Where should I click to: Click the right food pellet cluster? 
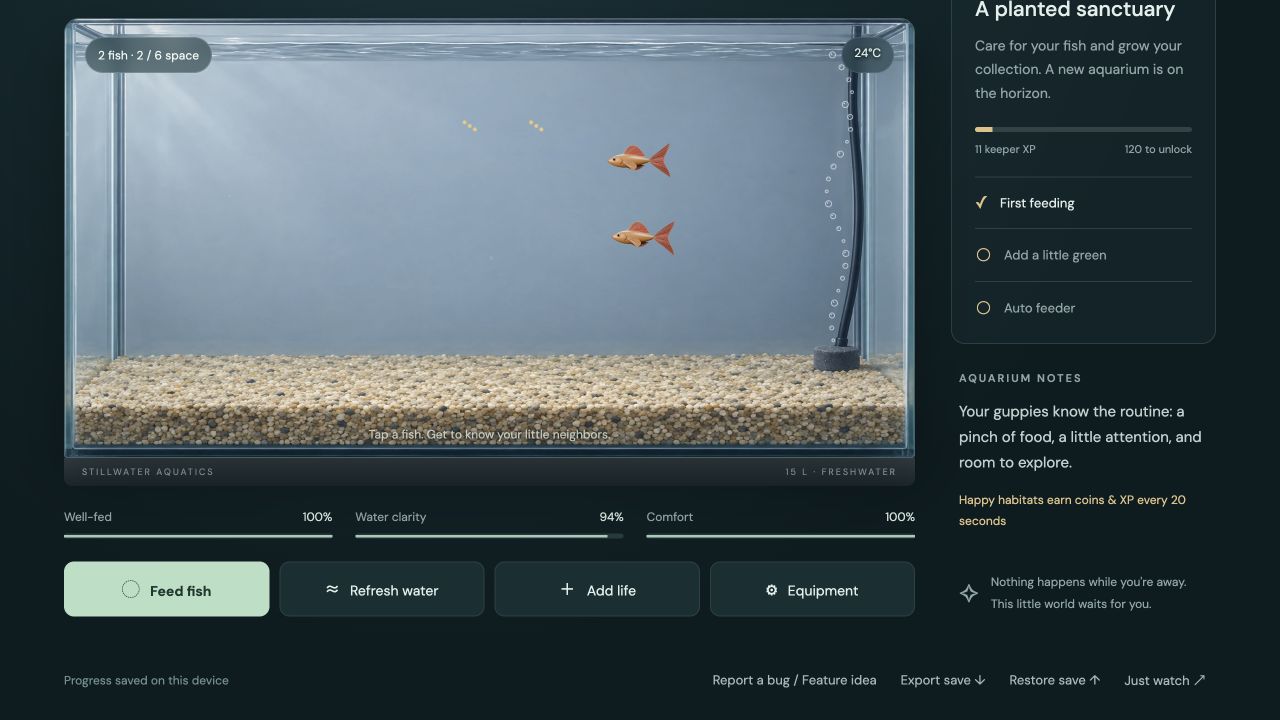point(536,125)
